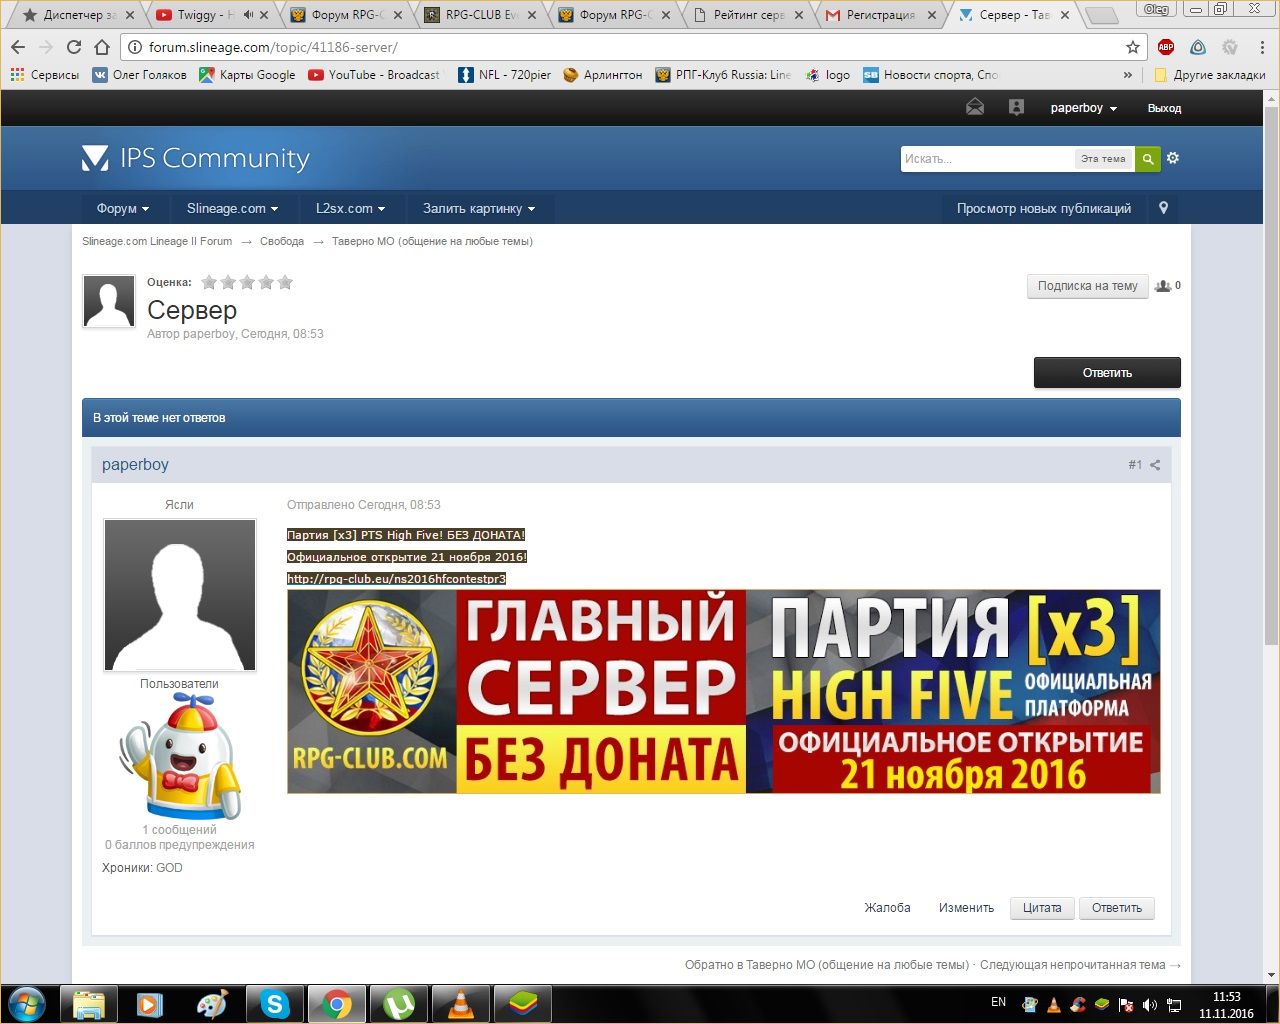This screenshot has width=1280, height=1024.
Task: Expand the L2sx.com dropdown menu
Action: point(350,208)
